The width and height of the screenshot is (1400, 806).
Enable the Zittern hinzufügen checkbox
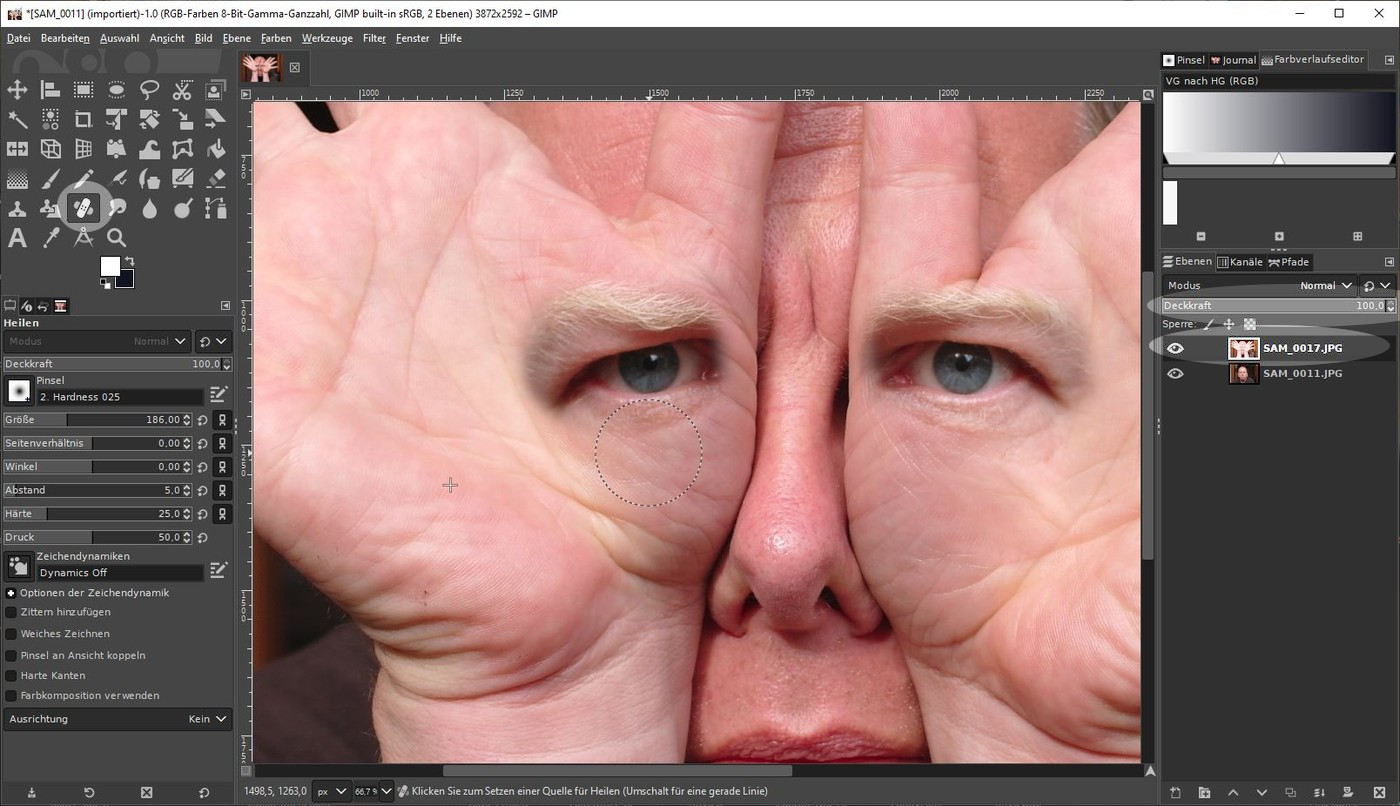click(11, 612)
